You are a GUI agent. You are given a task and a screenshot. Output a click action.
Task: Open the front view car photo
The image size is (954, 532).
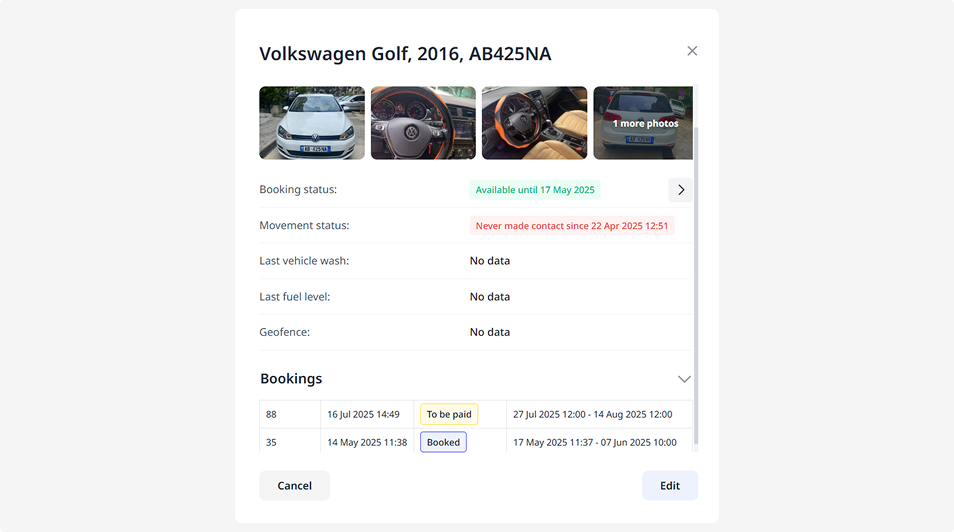312,123
